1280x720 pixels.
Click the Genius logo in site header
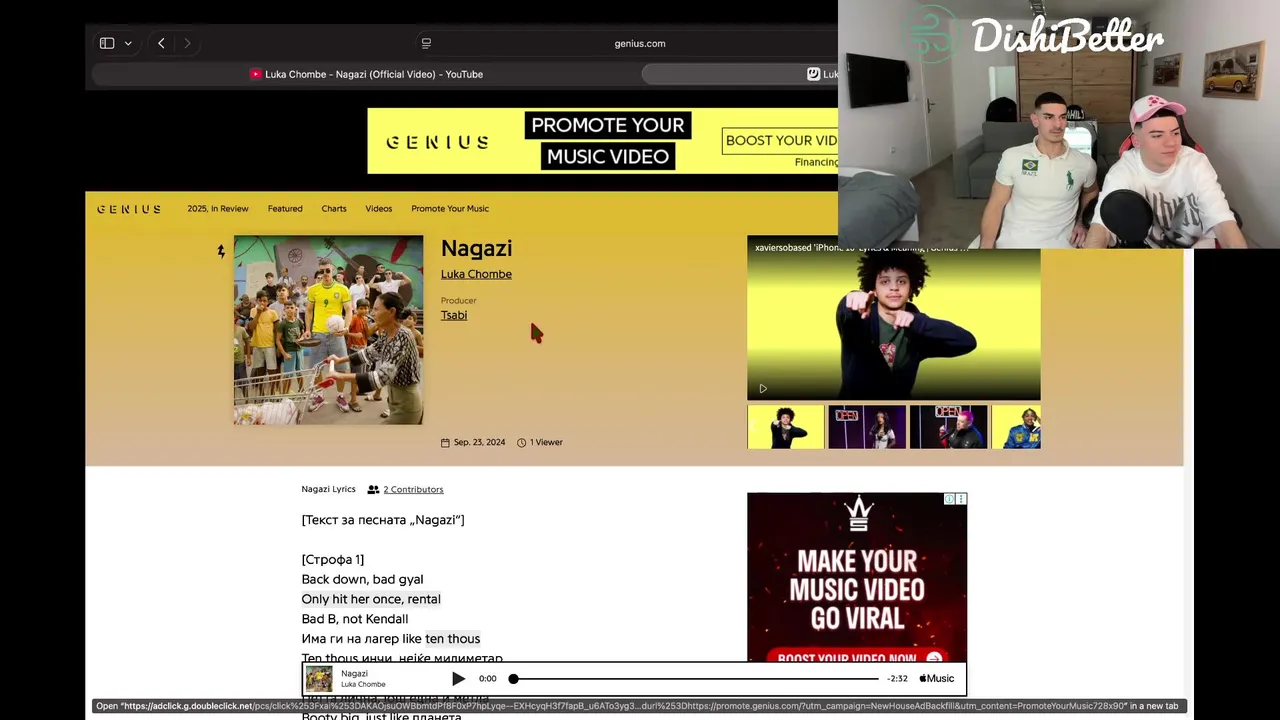coord(129,209)
